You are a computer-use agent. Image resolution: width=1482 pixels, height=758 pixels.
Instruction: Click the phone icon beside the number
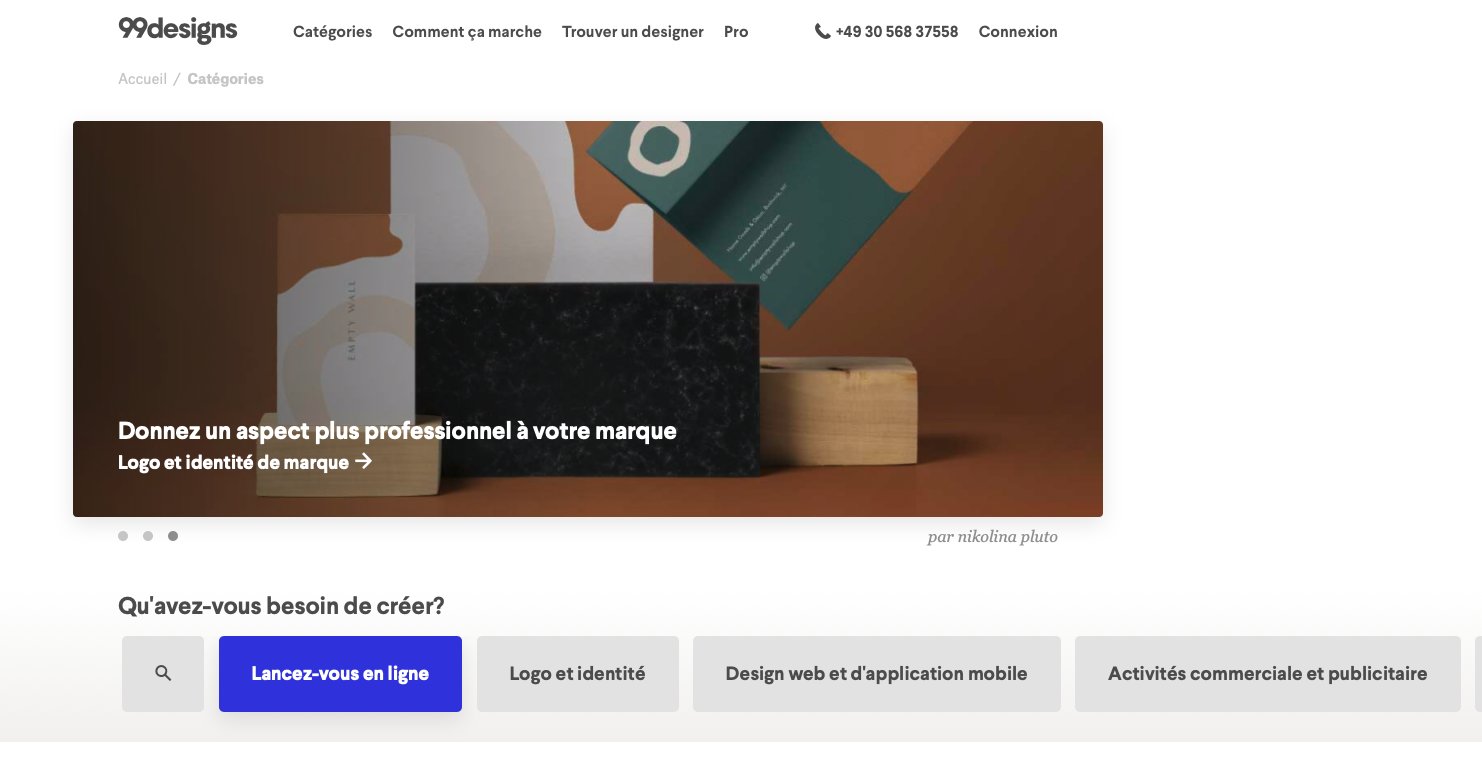click(822, 32)
